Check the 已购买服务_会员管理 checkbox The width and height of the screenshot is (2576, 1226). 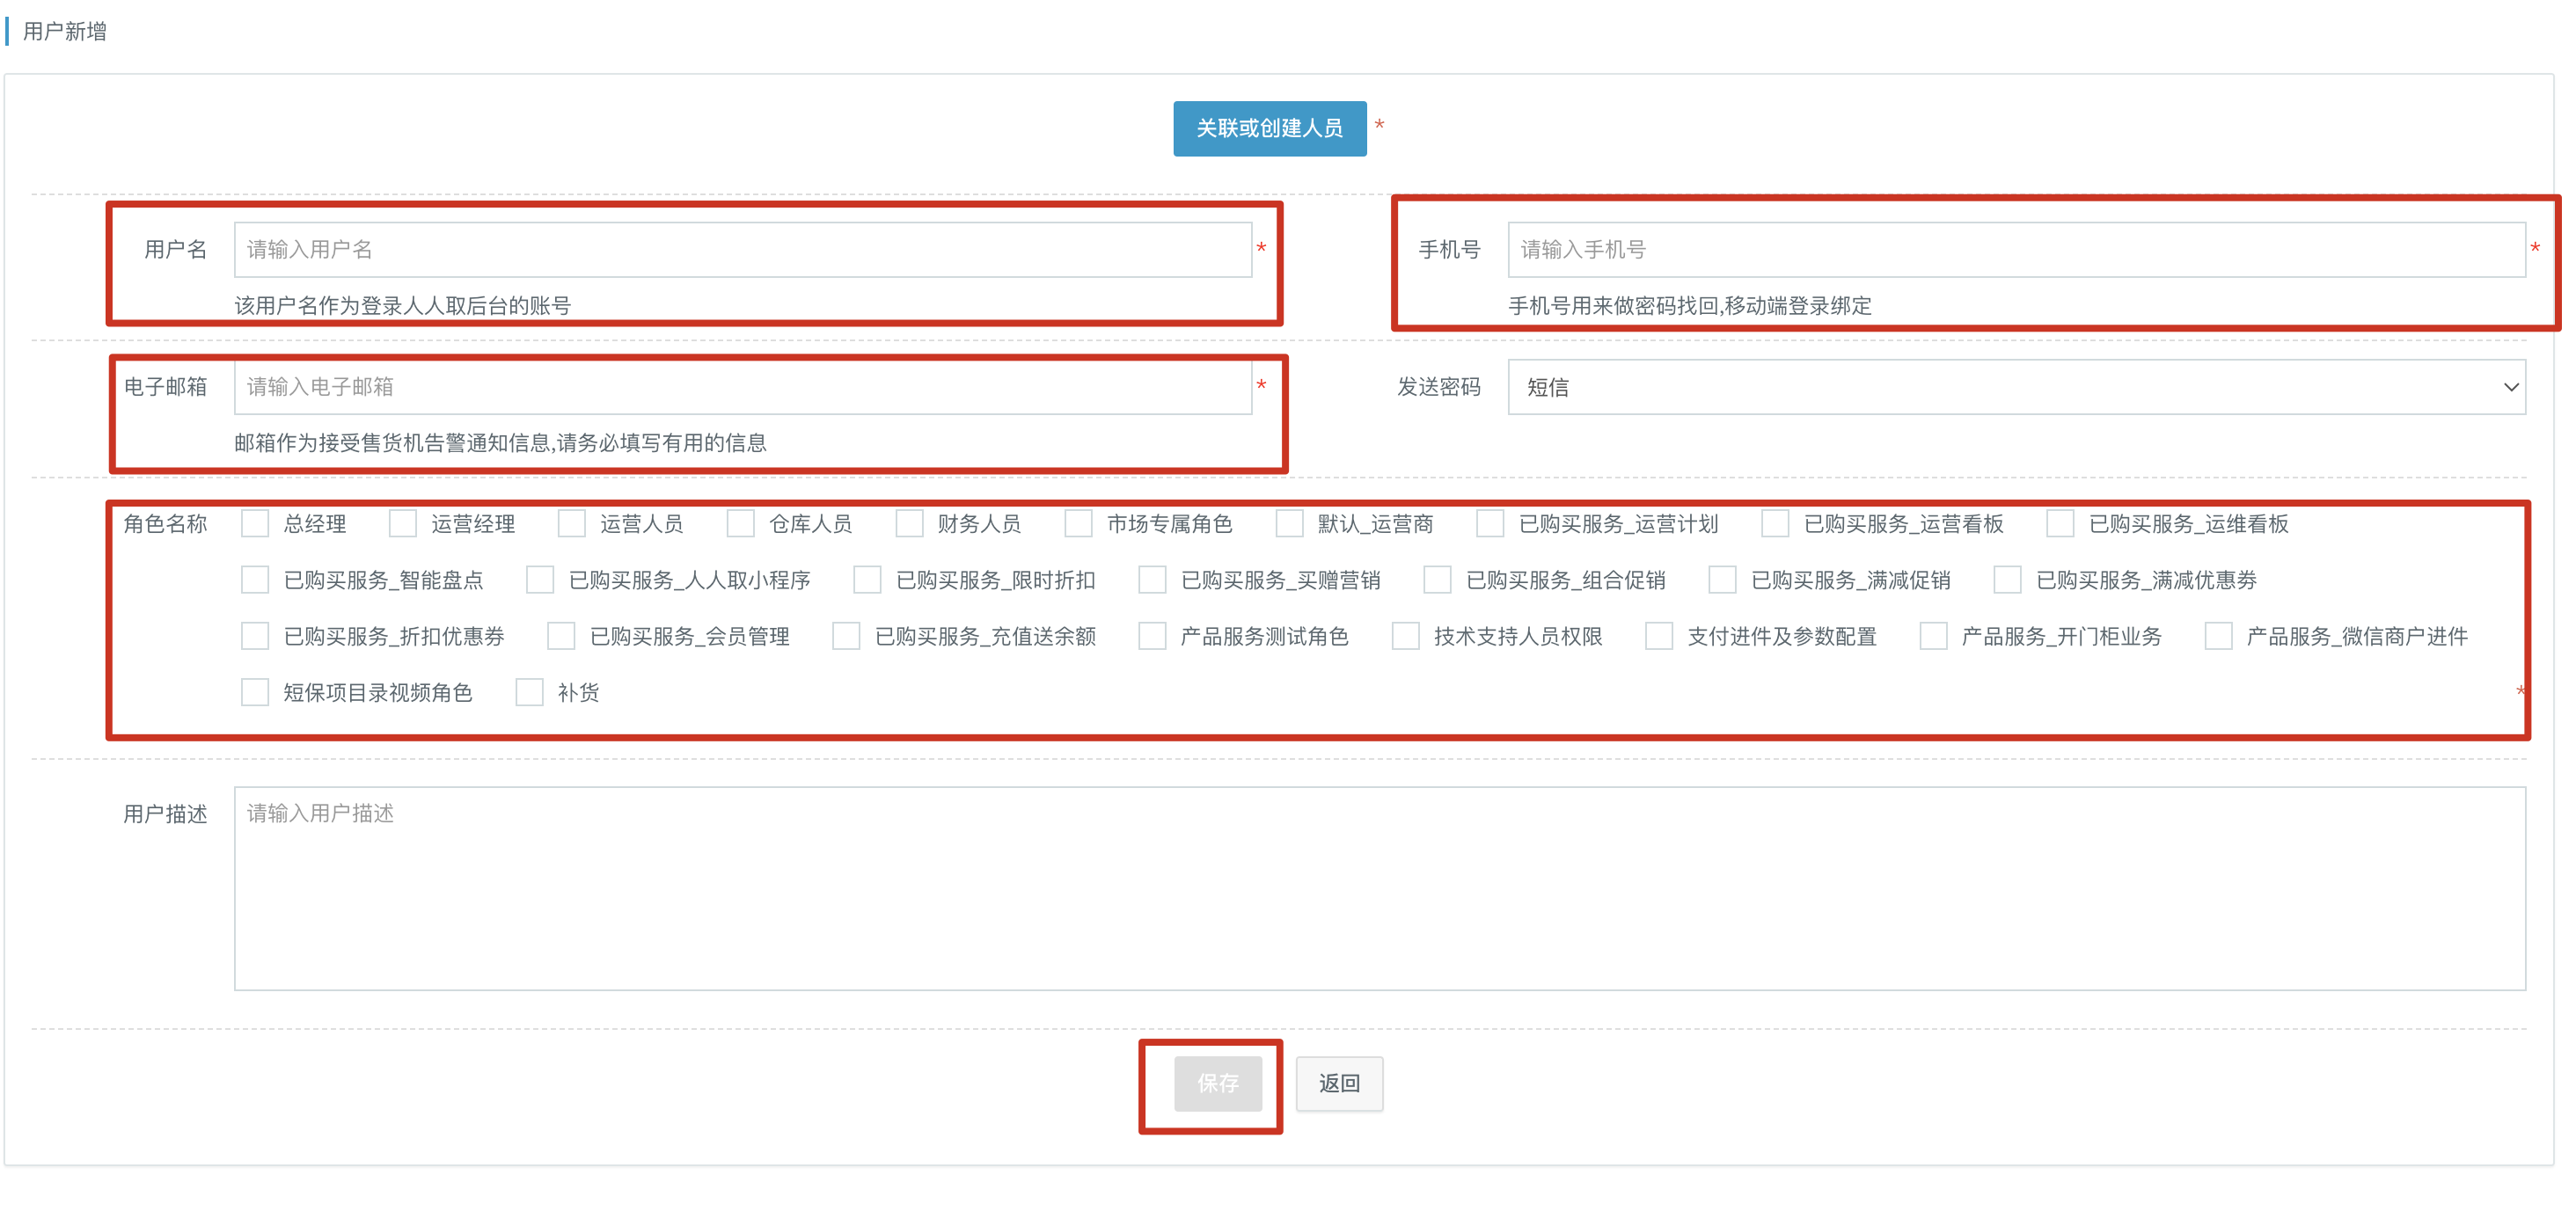[561, 636]
